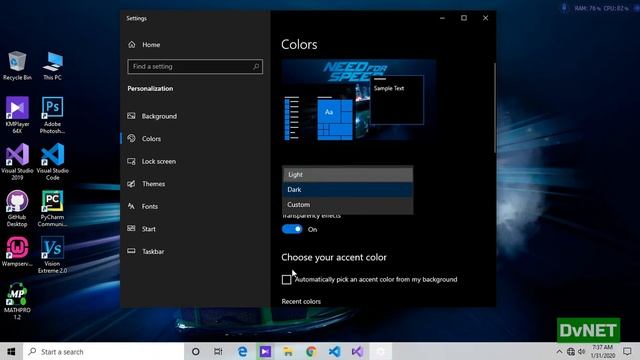Click the taskbar Start a search box

click(x=103, y=351)
